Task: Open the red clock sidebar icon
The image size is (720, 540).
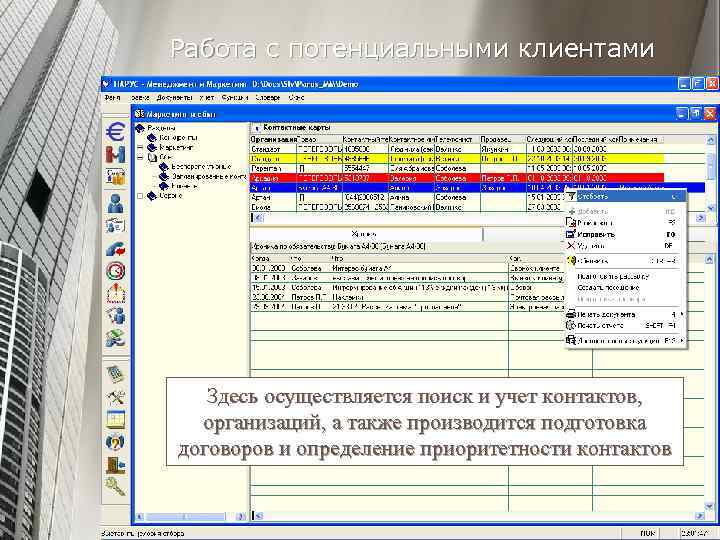Action: 115,271
